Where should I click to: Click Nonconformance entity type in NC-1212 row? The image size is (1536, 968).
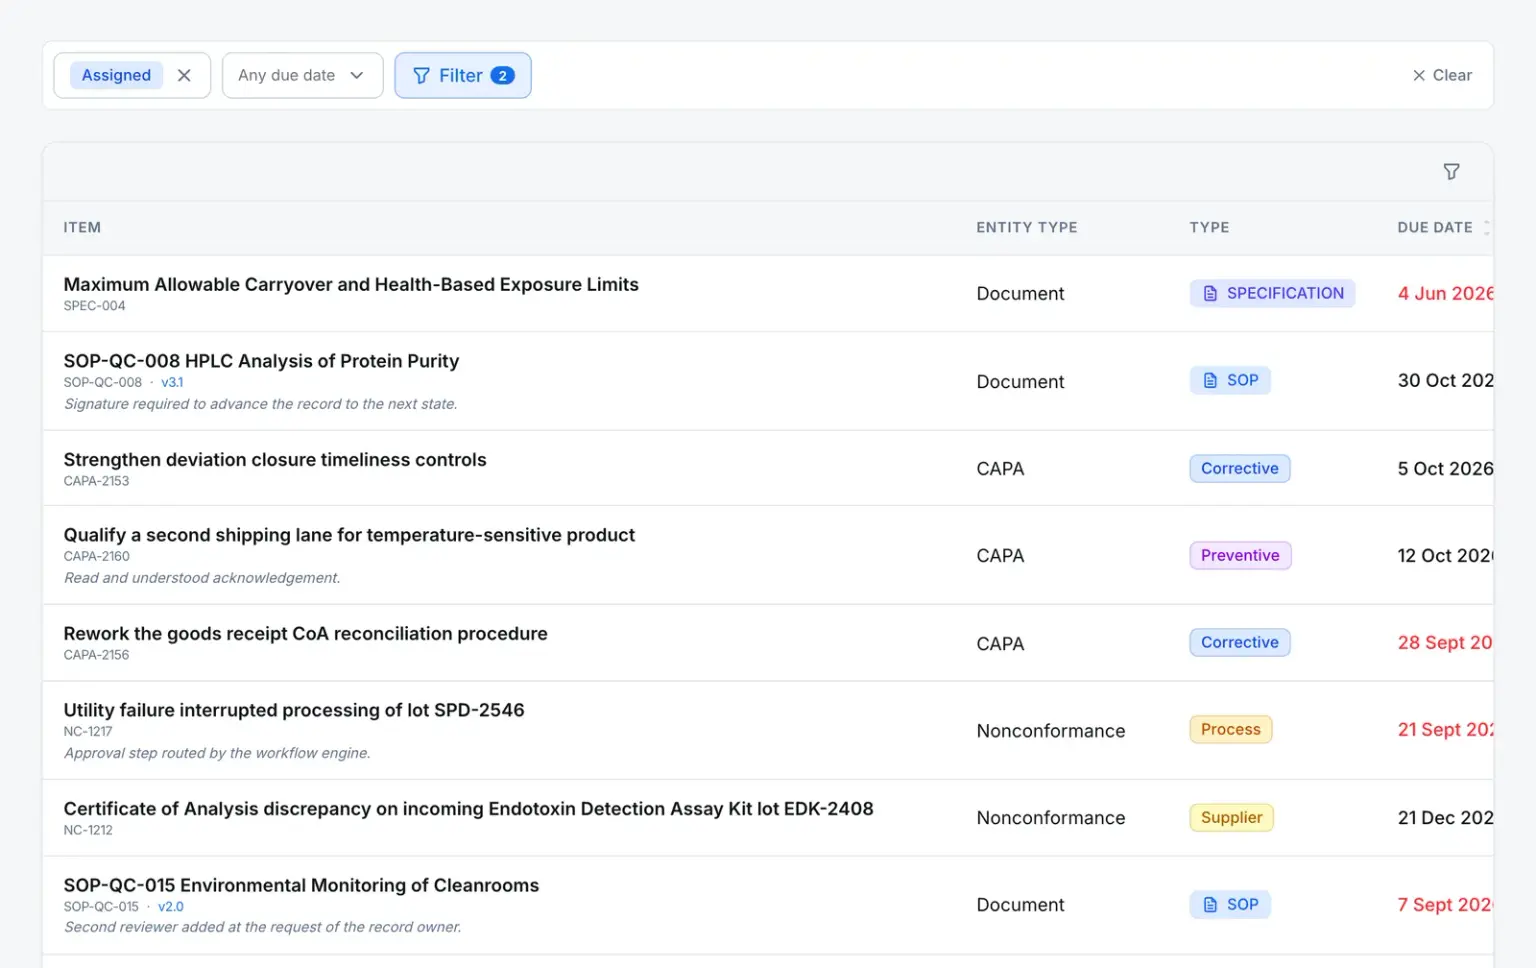(x=1051, y=818)
